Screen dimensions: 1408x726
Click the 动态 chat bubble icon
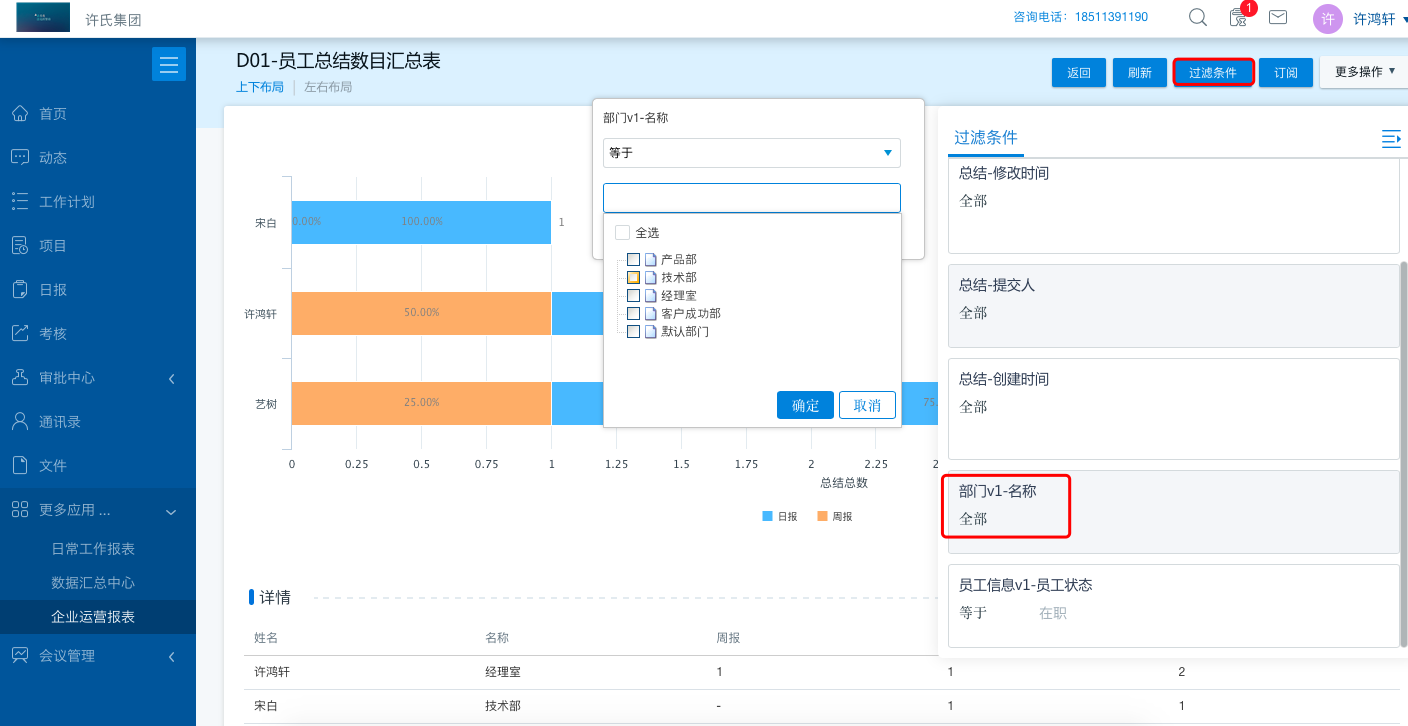pyautogui.click(x=19, y=157)
